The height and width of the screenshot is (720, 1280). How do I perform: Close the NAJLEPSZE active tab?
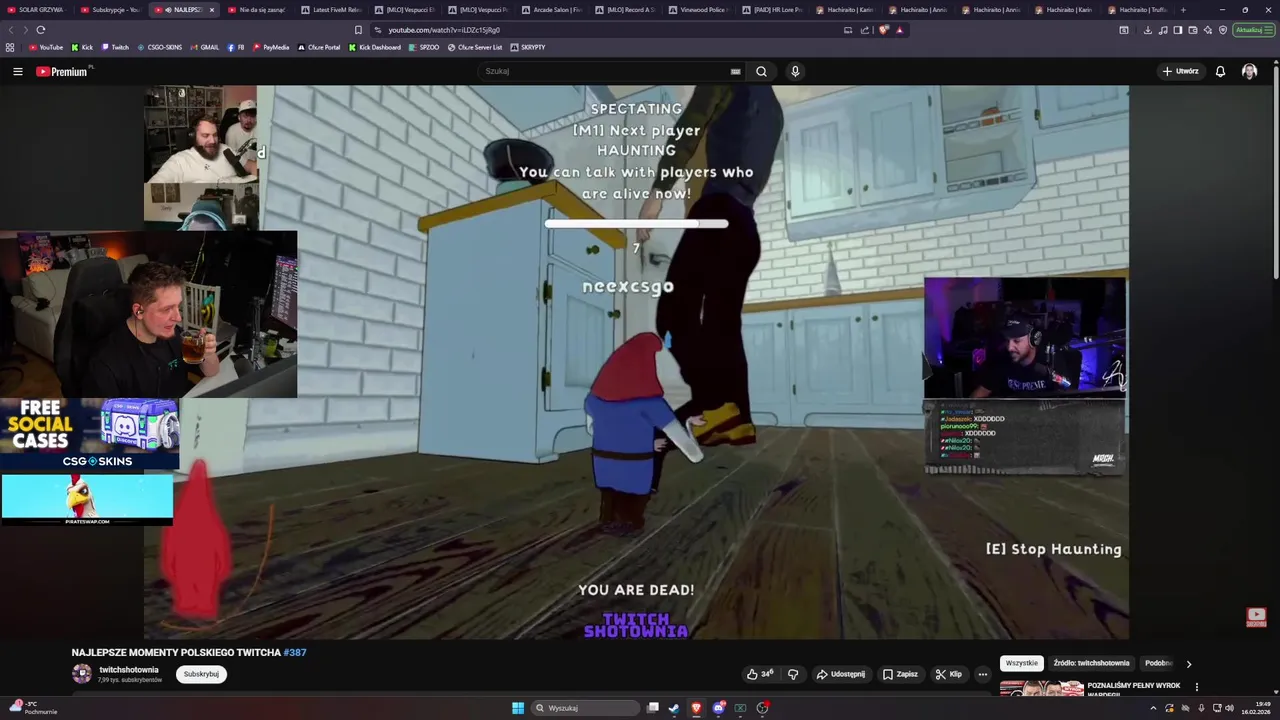[x=211, y=10]
